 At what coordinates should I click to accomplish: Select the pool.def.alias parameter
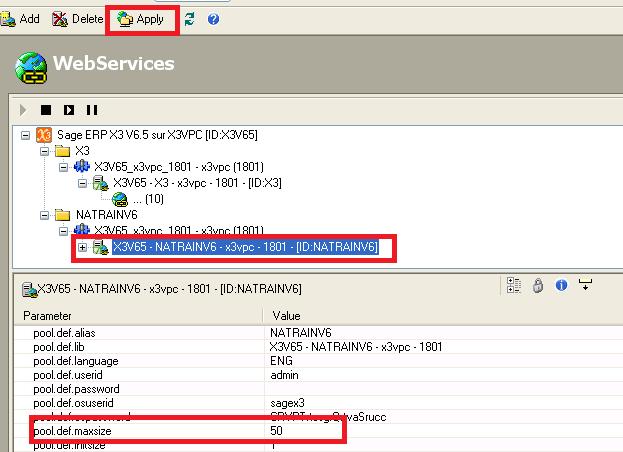(x=64, y=333)
